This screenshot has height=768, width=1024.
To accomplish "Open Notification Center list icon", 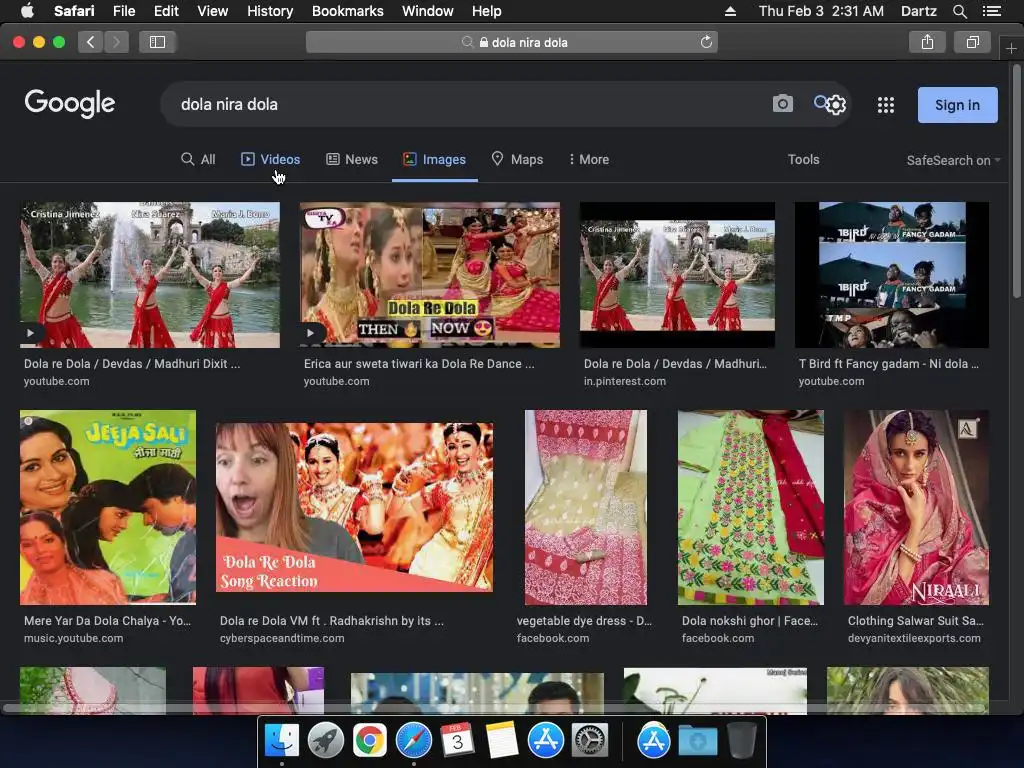I will (991, 11).
